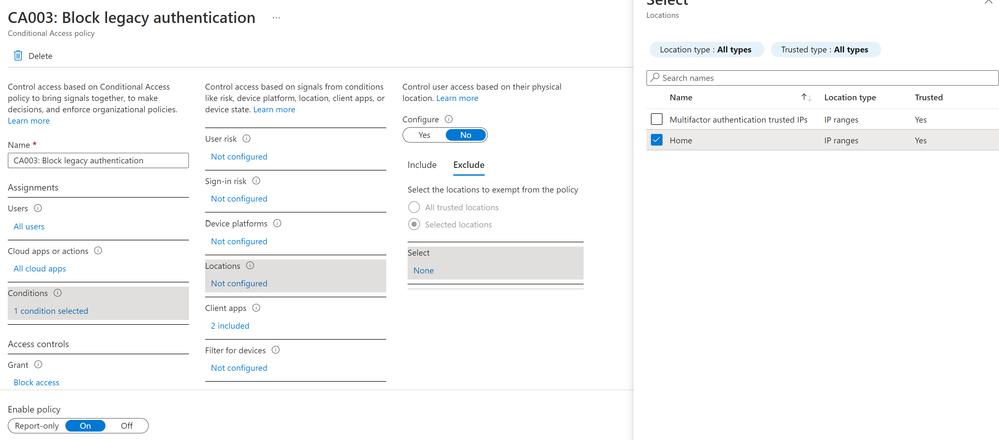Open the Block access grant link
This screenshot has width=999, height=440.
[x=36, y=383]
